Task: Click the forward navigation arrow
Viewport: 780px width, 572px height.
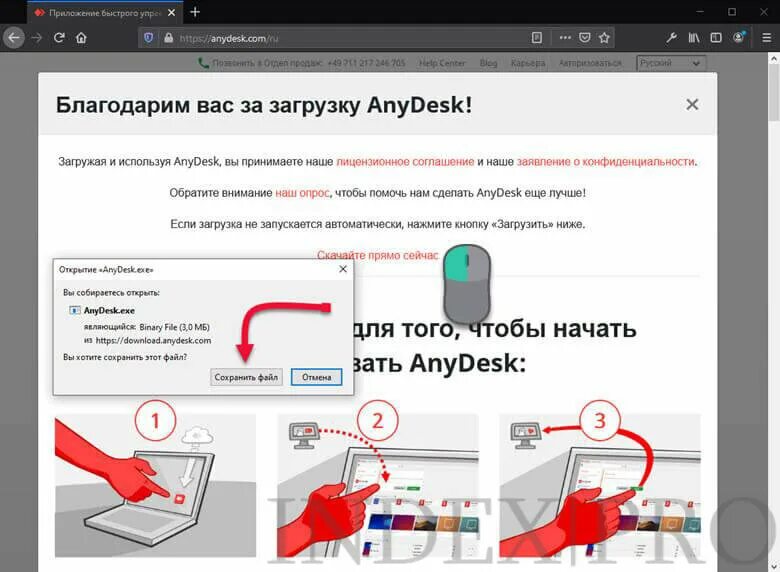Action: pos(36,38)
